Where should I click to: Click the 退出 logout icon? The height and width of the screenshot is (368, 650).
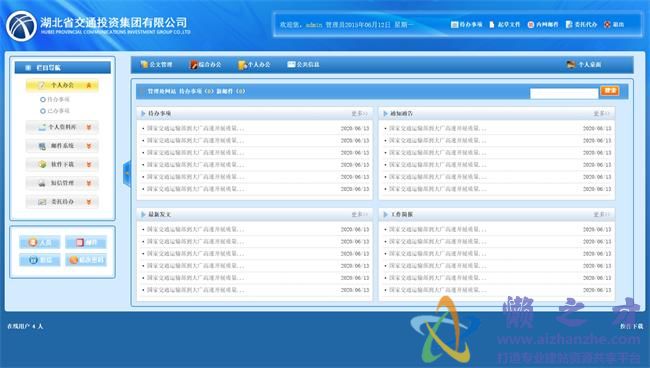[x=607, y=24]
